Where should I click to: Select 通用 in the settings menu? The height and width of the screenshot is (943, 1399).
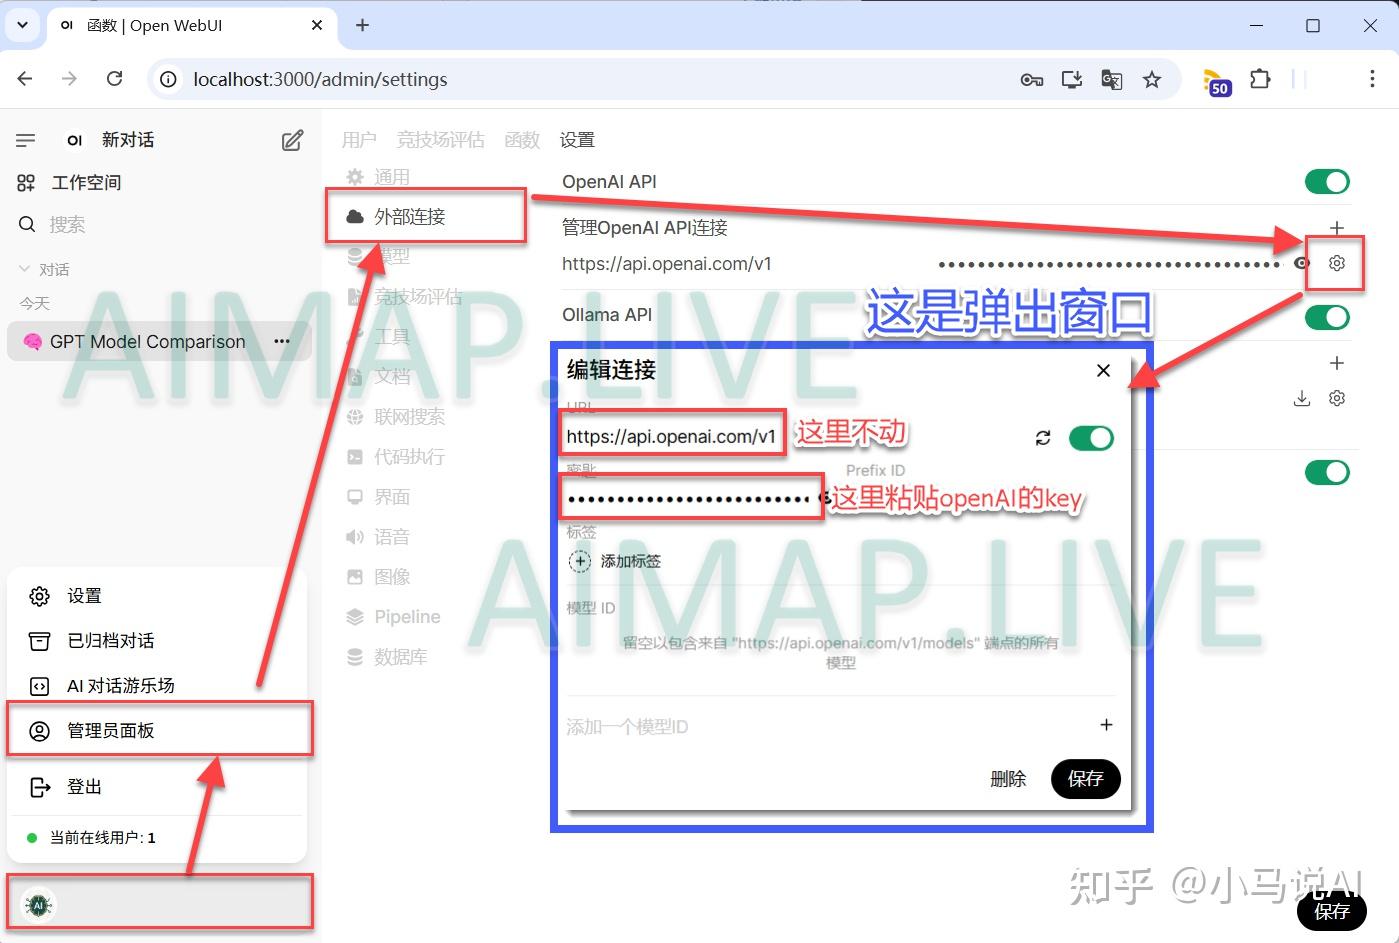(x=391, y=176)
